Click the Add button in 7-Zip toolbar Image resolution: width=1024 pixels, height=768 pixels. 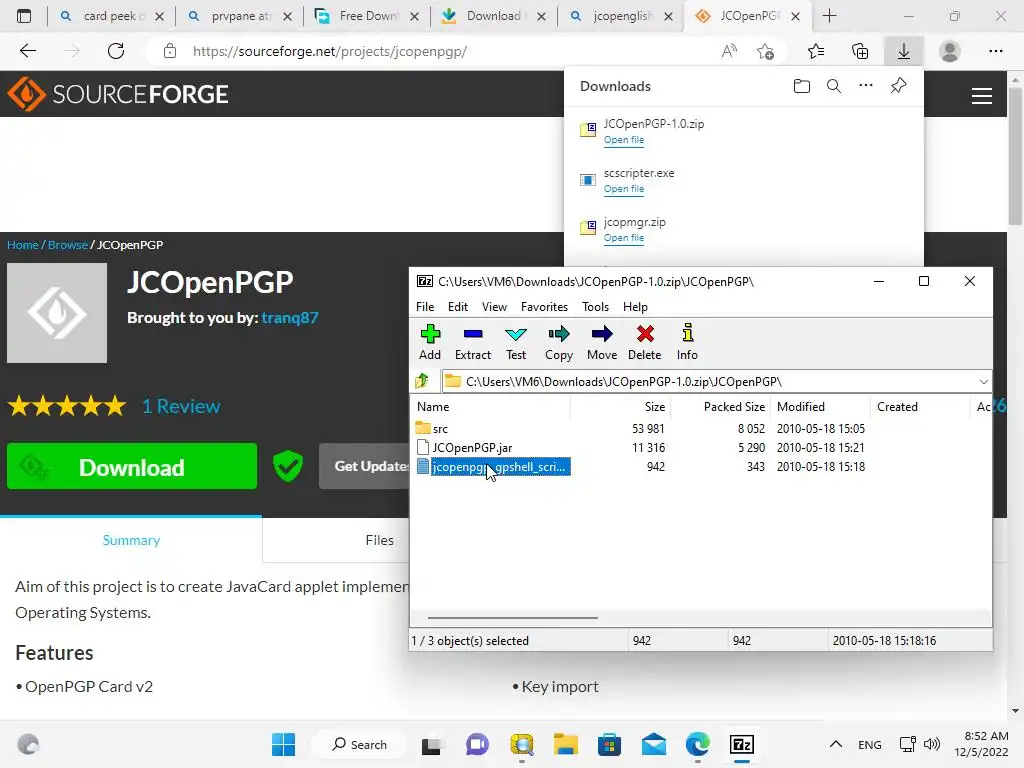pyautogui.click(x=430, y=342)
